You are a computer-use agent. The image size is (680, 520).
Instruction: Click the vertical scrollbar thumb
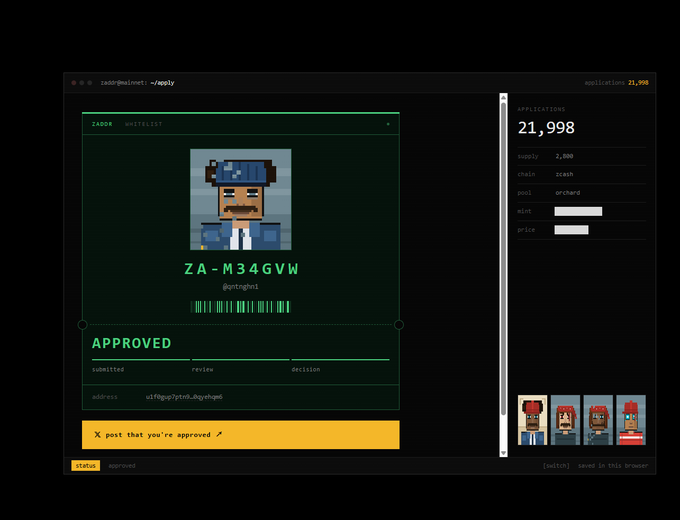pyautogui.click(x=503, y=259)
